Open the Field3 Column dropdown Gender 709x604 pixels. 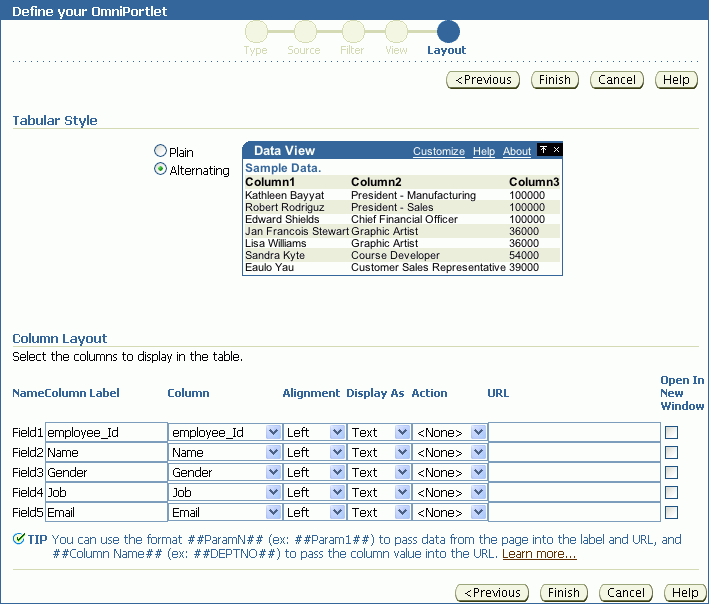(x=225, y=472)
